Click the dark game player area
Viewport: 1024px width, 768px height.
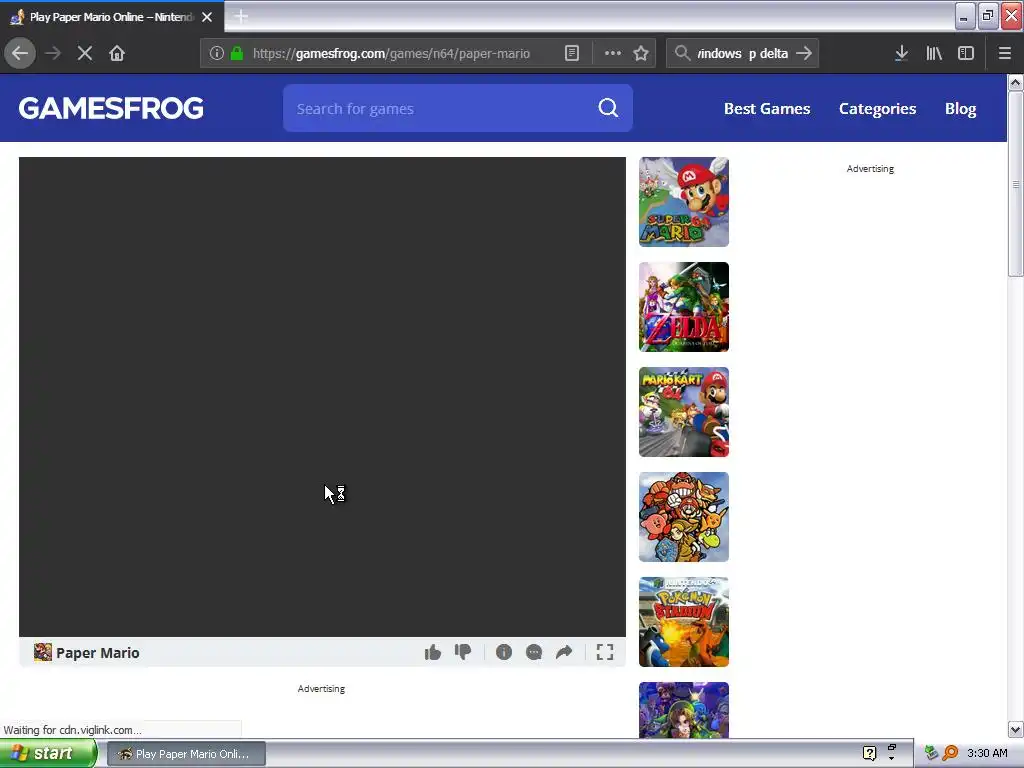(322, 396)
